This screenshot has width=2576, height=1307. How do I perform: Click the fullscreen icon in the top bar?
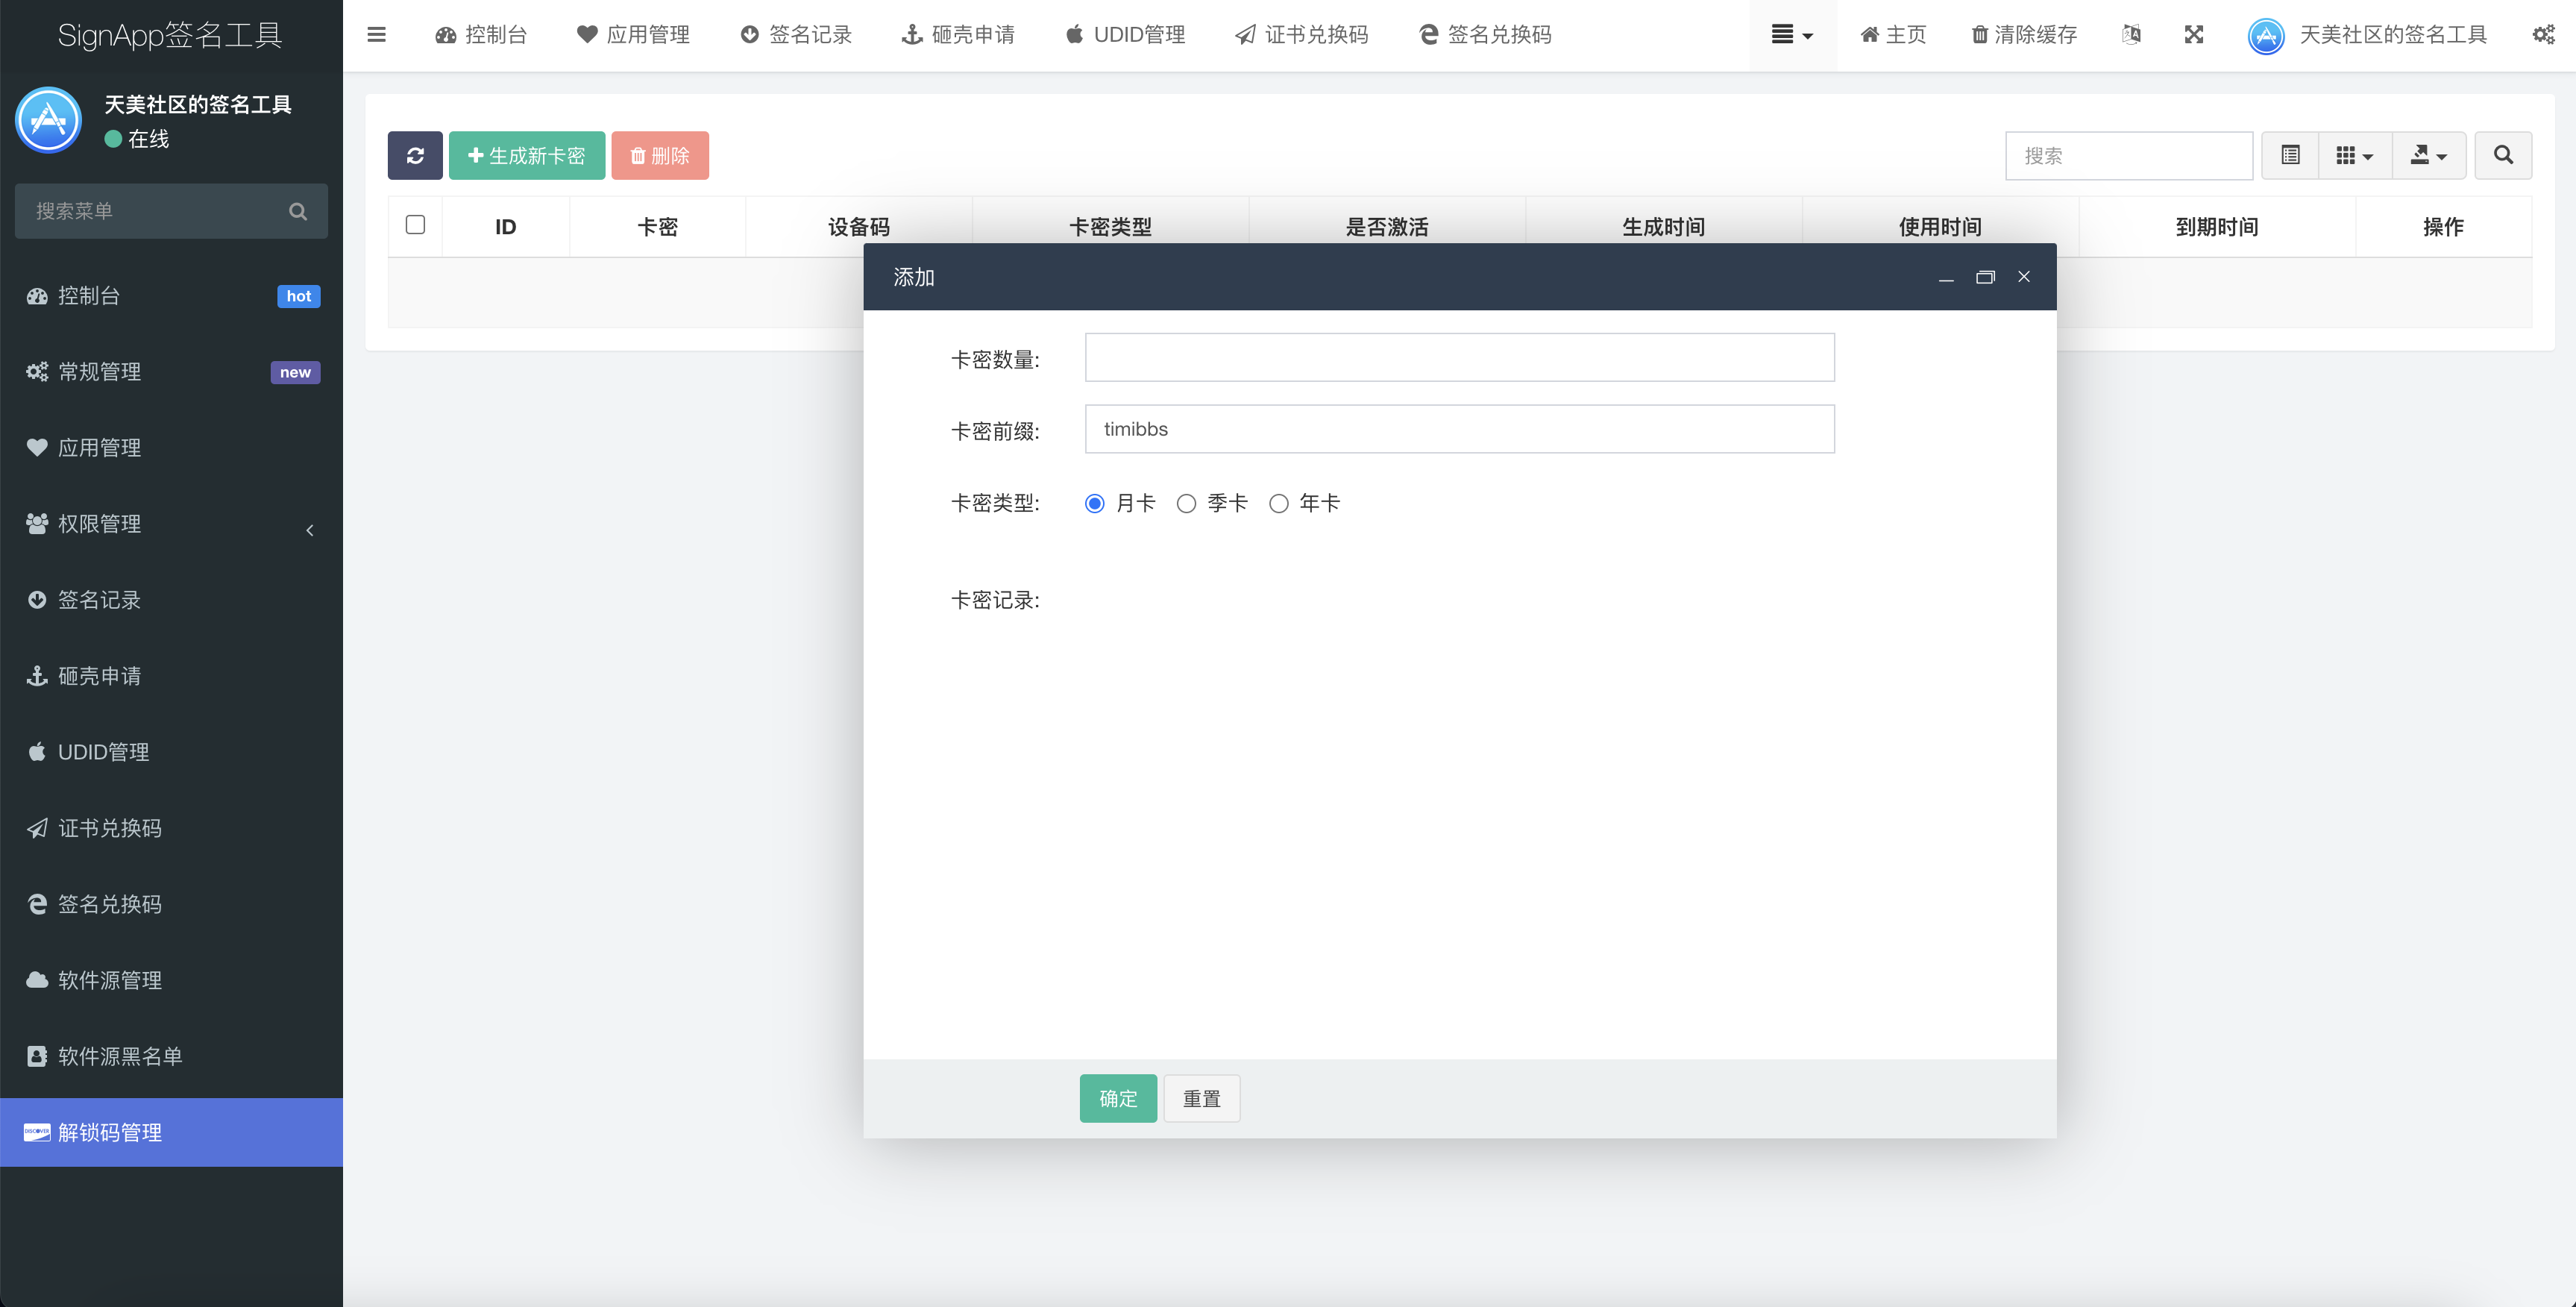pos(2193,35)
